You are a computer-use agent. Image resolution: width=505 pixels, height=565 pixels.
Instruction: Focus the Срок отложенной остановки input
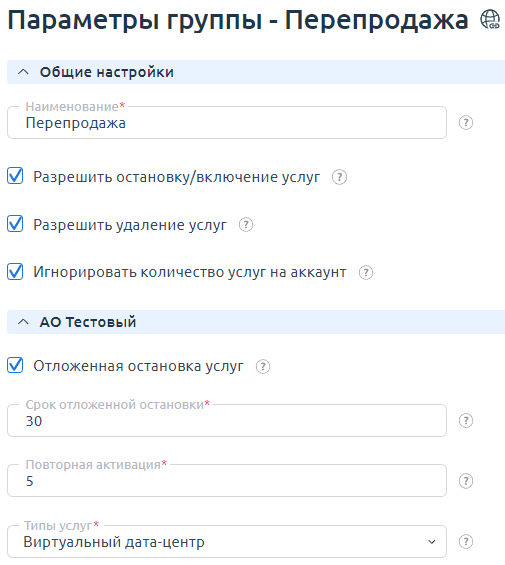227,421
